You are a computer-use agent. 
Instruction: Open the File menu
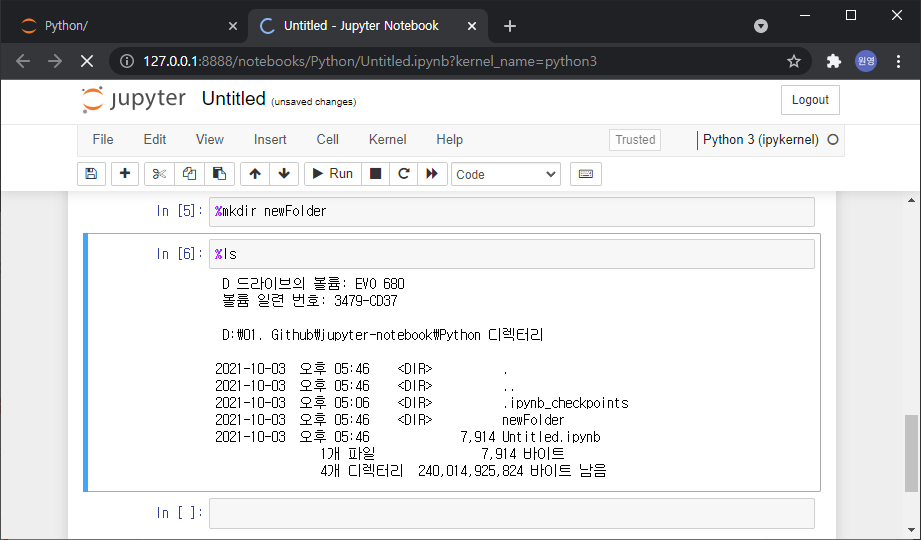(103, 140)
